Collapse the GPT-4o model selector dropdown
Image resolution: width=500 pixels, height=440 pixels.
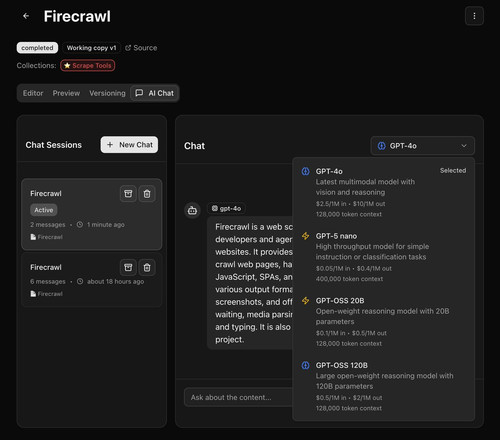click(422, 146)
